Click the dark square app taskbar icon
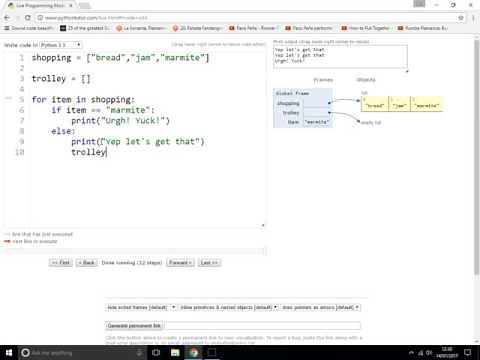 pos(212,353)
